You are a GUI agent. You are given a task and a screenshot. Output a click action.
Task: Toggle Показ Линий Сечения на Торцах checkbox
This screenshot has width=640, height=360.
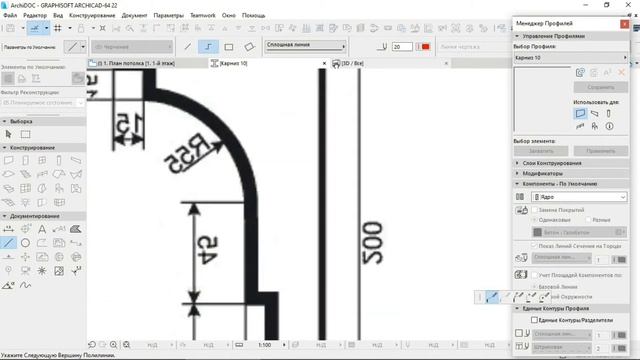pyautogui.click(x=534, y=246)
